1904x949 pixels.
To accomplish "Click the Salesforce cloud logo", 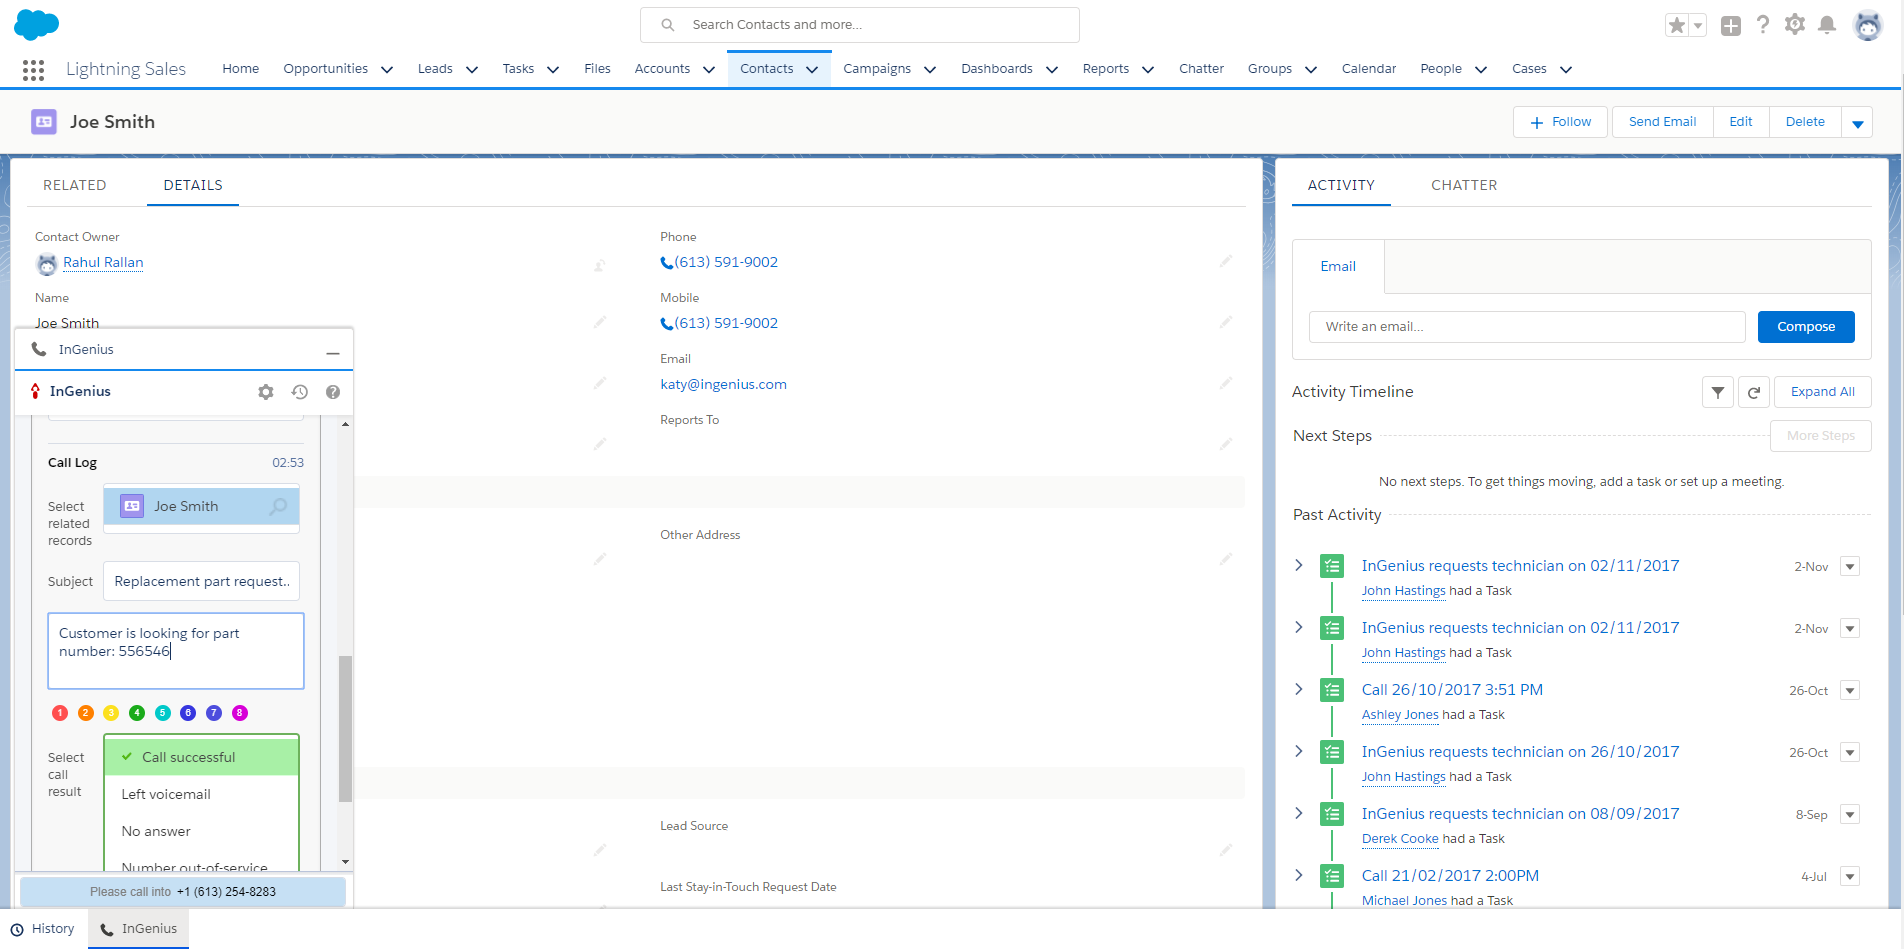I will tap(37, 24).
